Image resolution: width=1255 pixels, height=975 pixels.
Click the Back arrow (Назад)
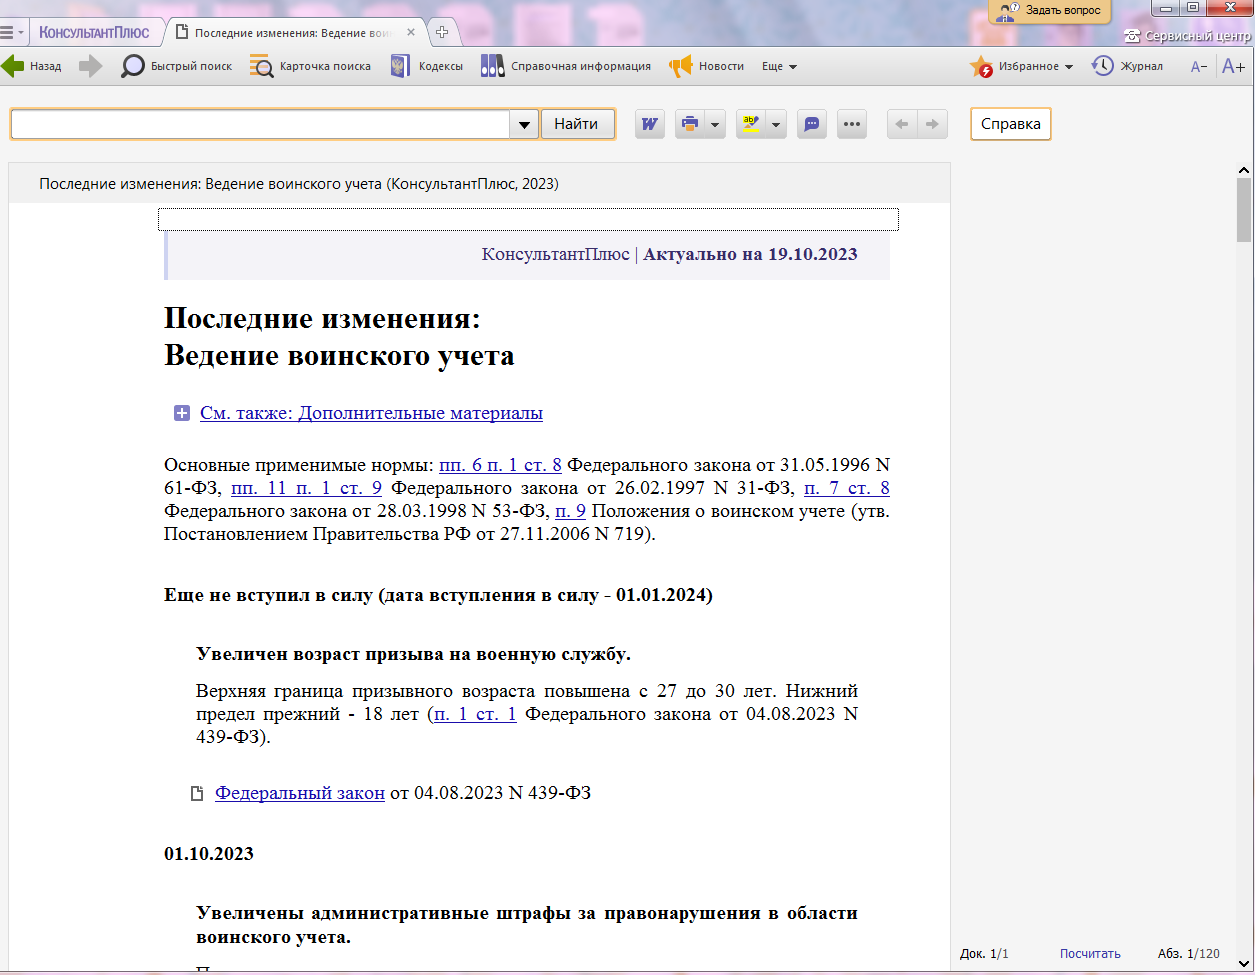pyautogui.click(x=31, y=66)
